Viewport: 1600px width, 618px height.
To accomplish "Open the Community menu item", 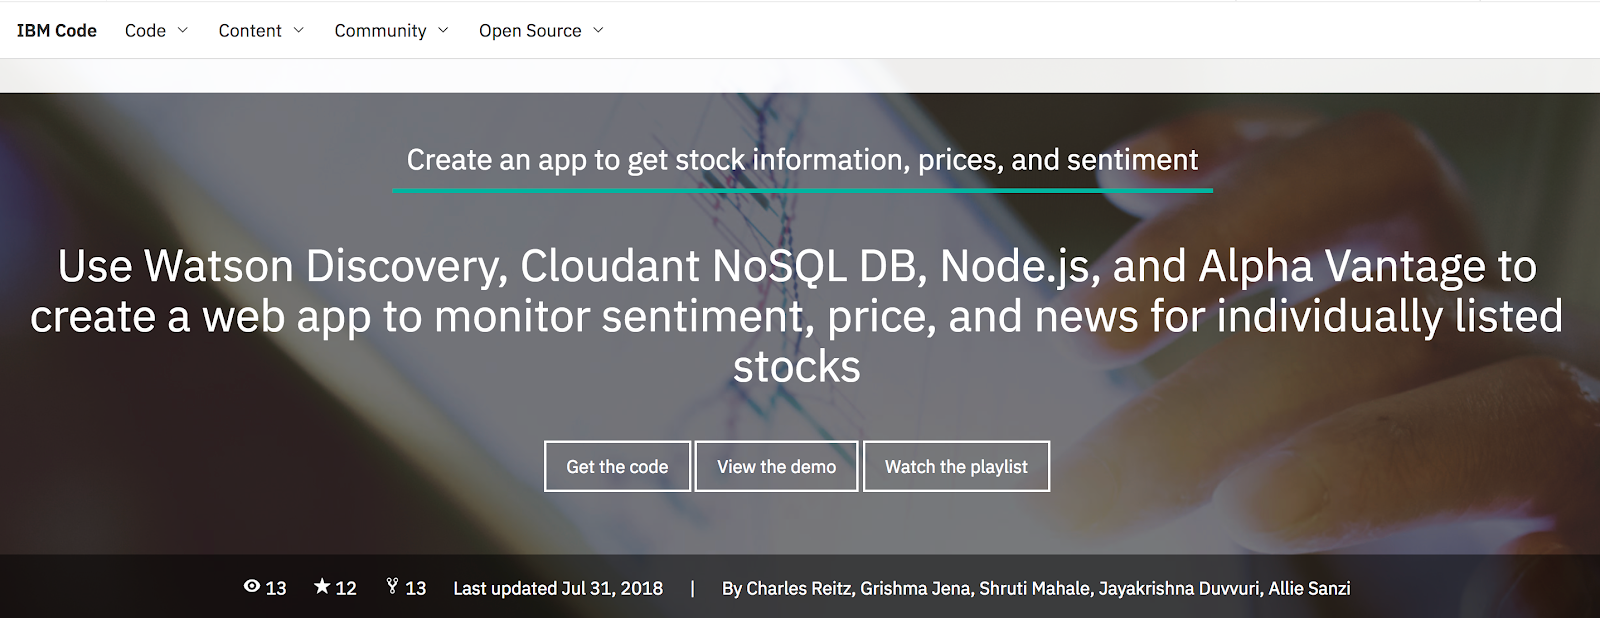I will coord(380,31).
